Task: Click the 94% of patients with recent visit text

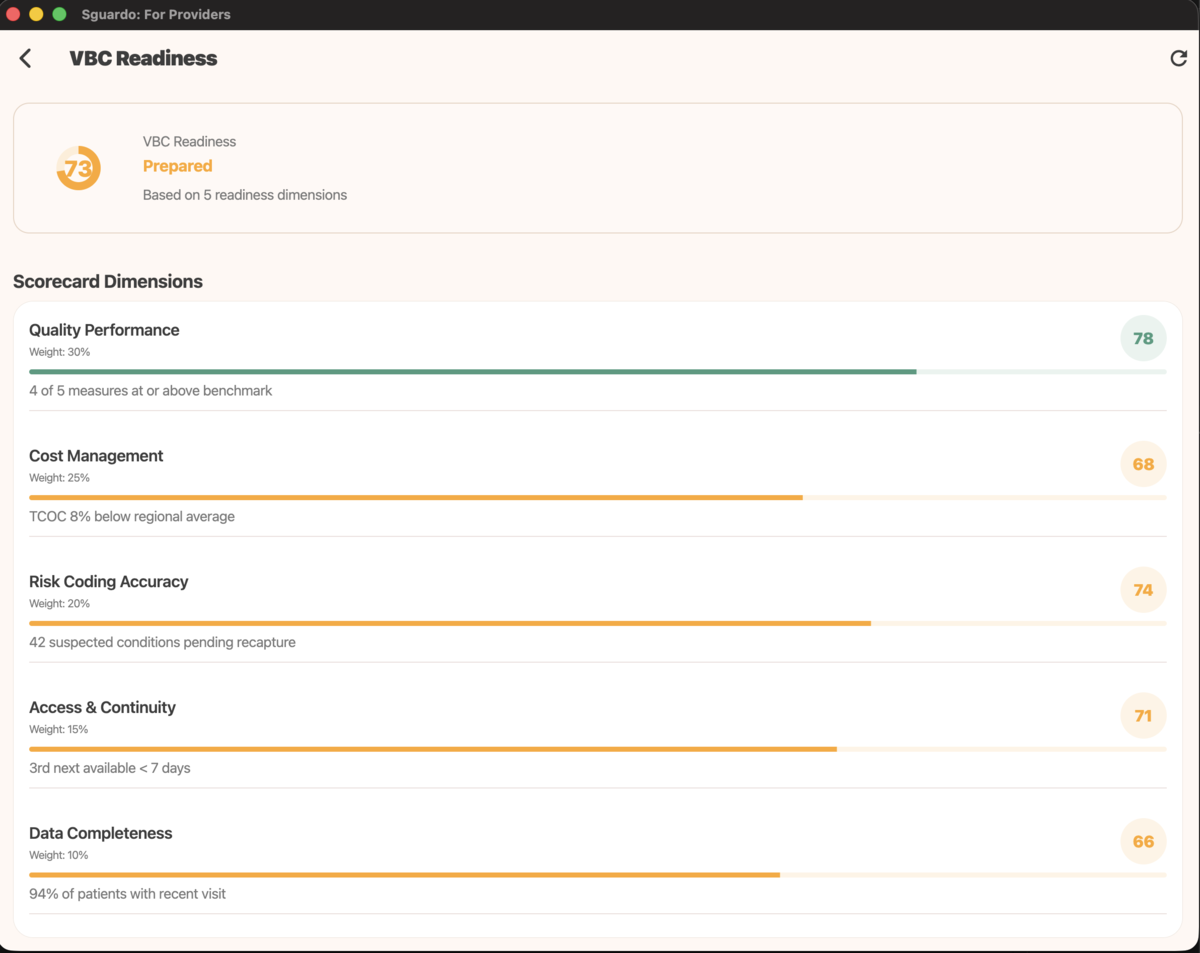Action: 127,893
